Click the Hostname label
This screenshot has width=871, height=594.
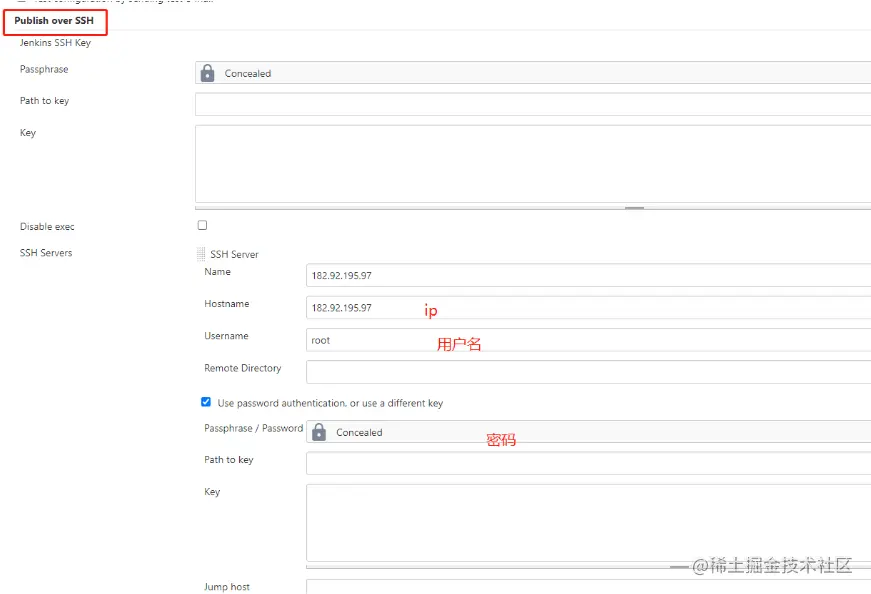(227, 304)
